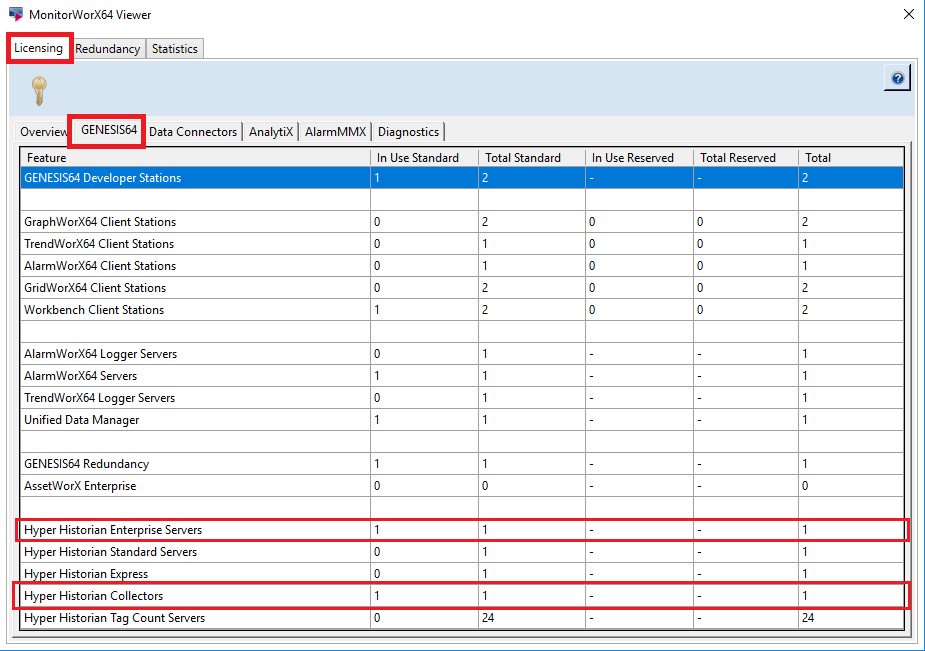
Task: Click Total Reserved value for TrendWorX64 Client Stations
Action: [700, 244]
